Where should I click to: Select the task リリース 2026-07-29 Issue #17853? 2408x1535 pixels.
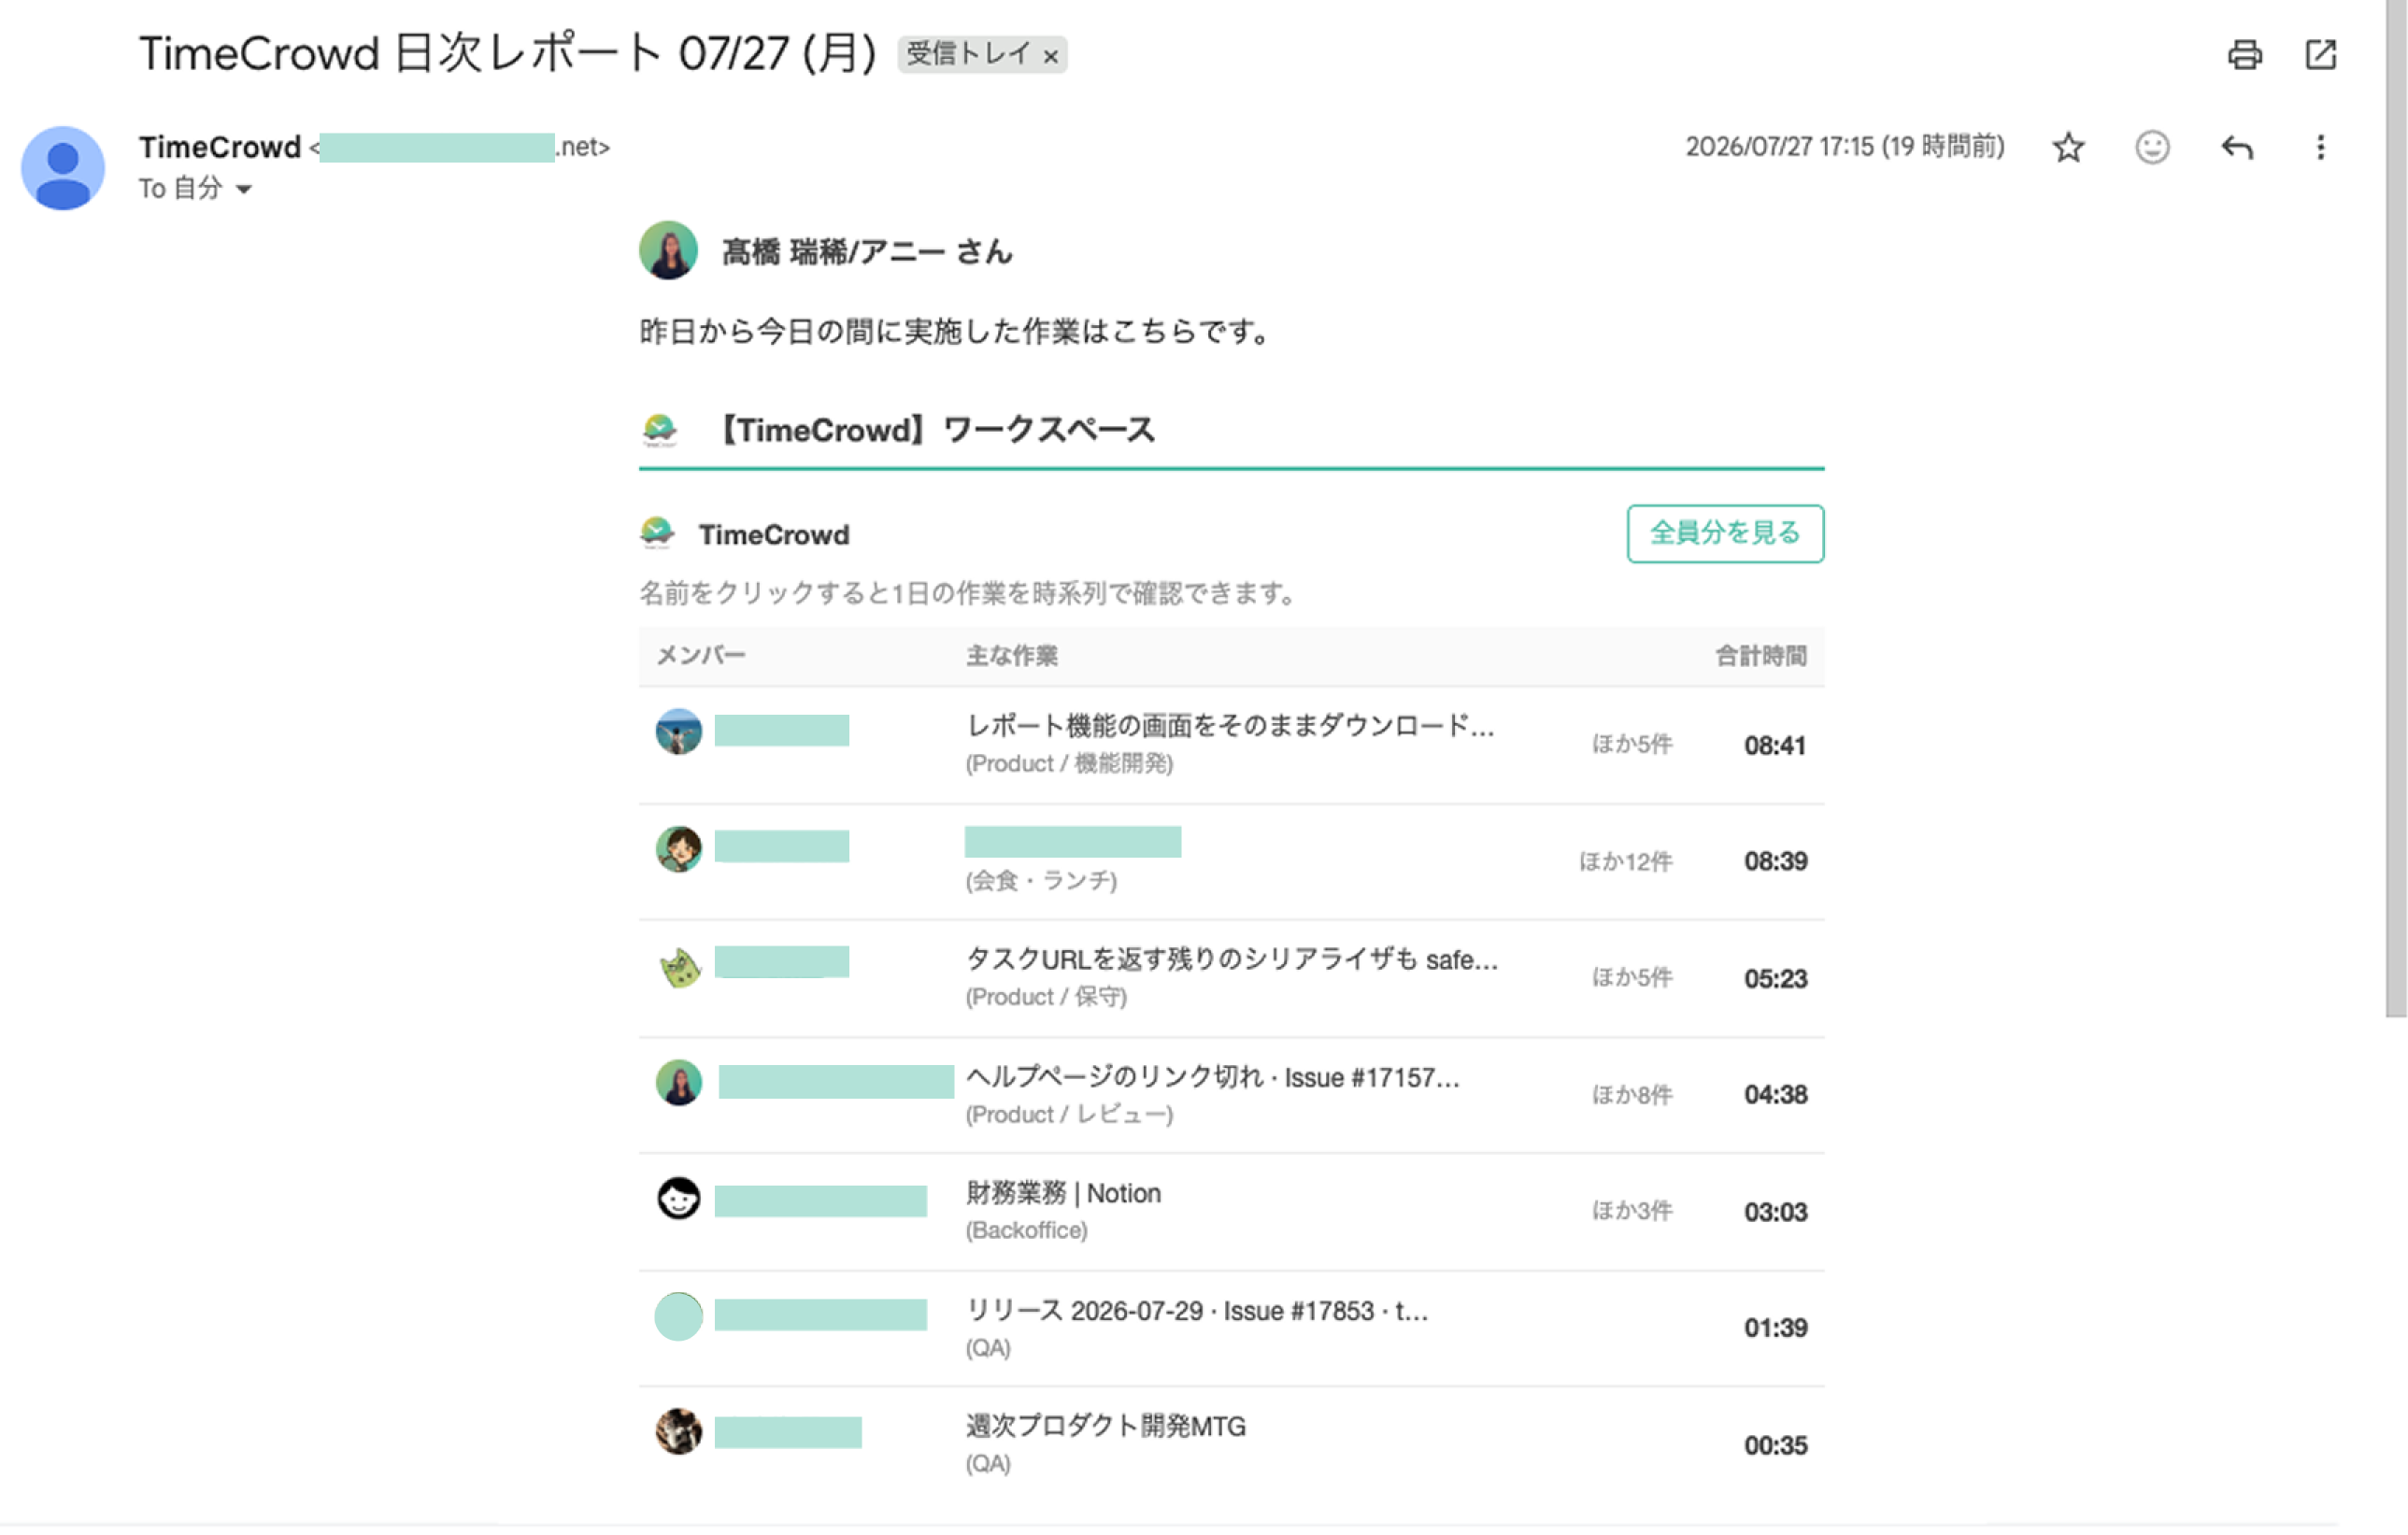tap(1197, 1311)
